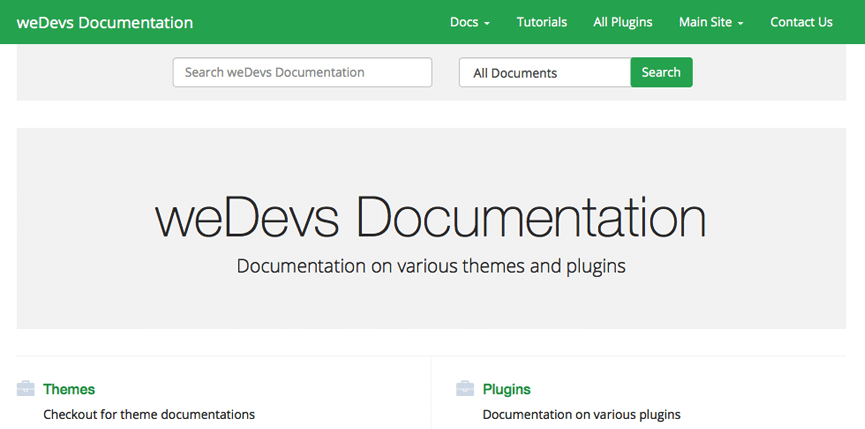
Task: Expand the Main Site dropdown menu
Action: 711,22
